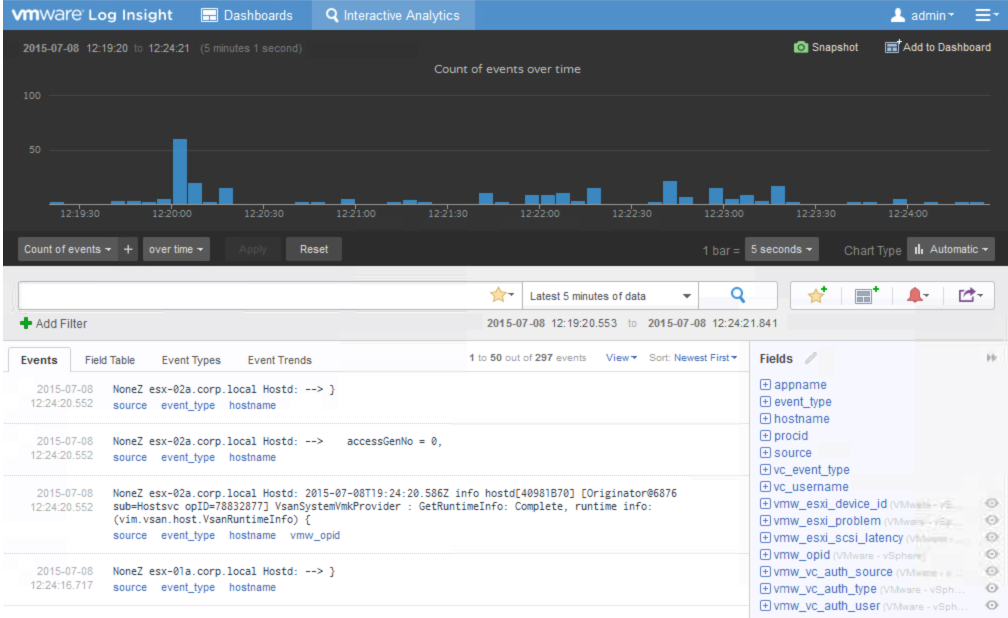Toggle visibility of vmw_vc_auth_user field
Viewport: 1008px width, 618px height.
[991, 606]
